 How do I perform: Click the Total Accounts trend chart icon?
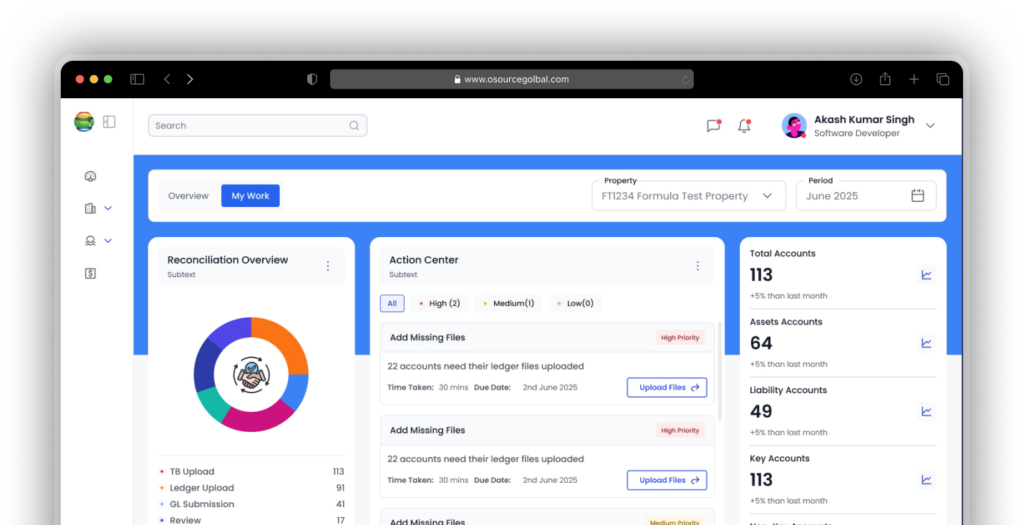pyautogui.click(x=926, y=275)
